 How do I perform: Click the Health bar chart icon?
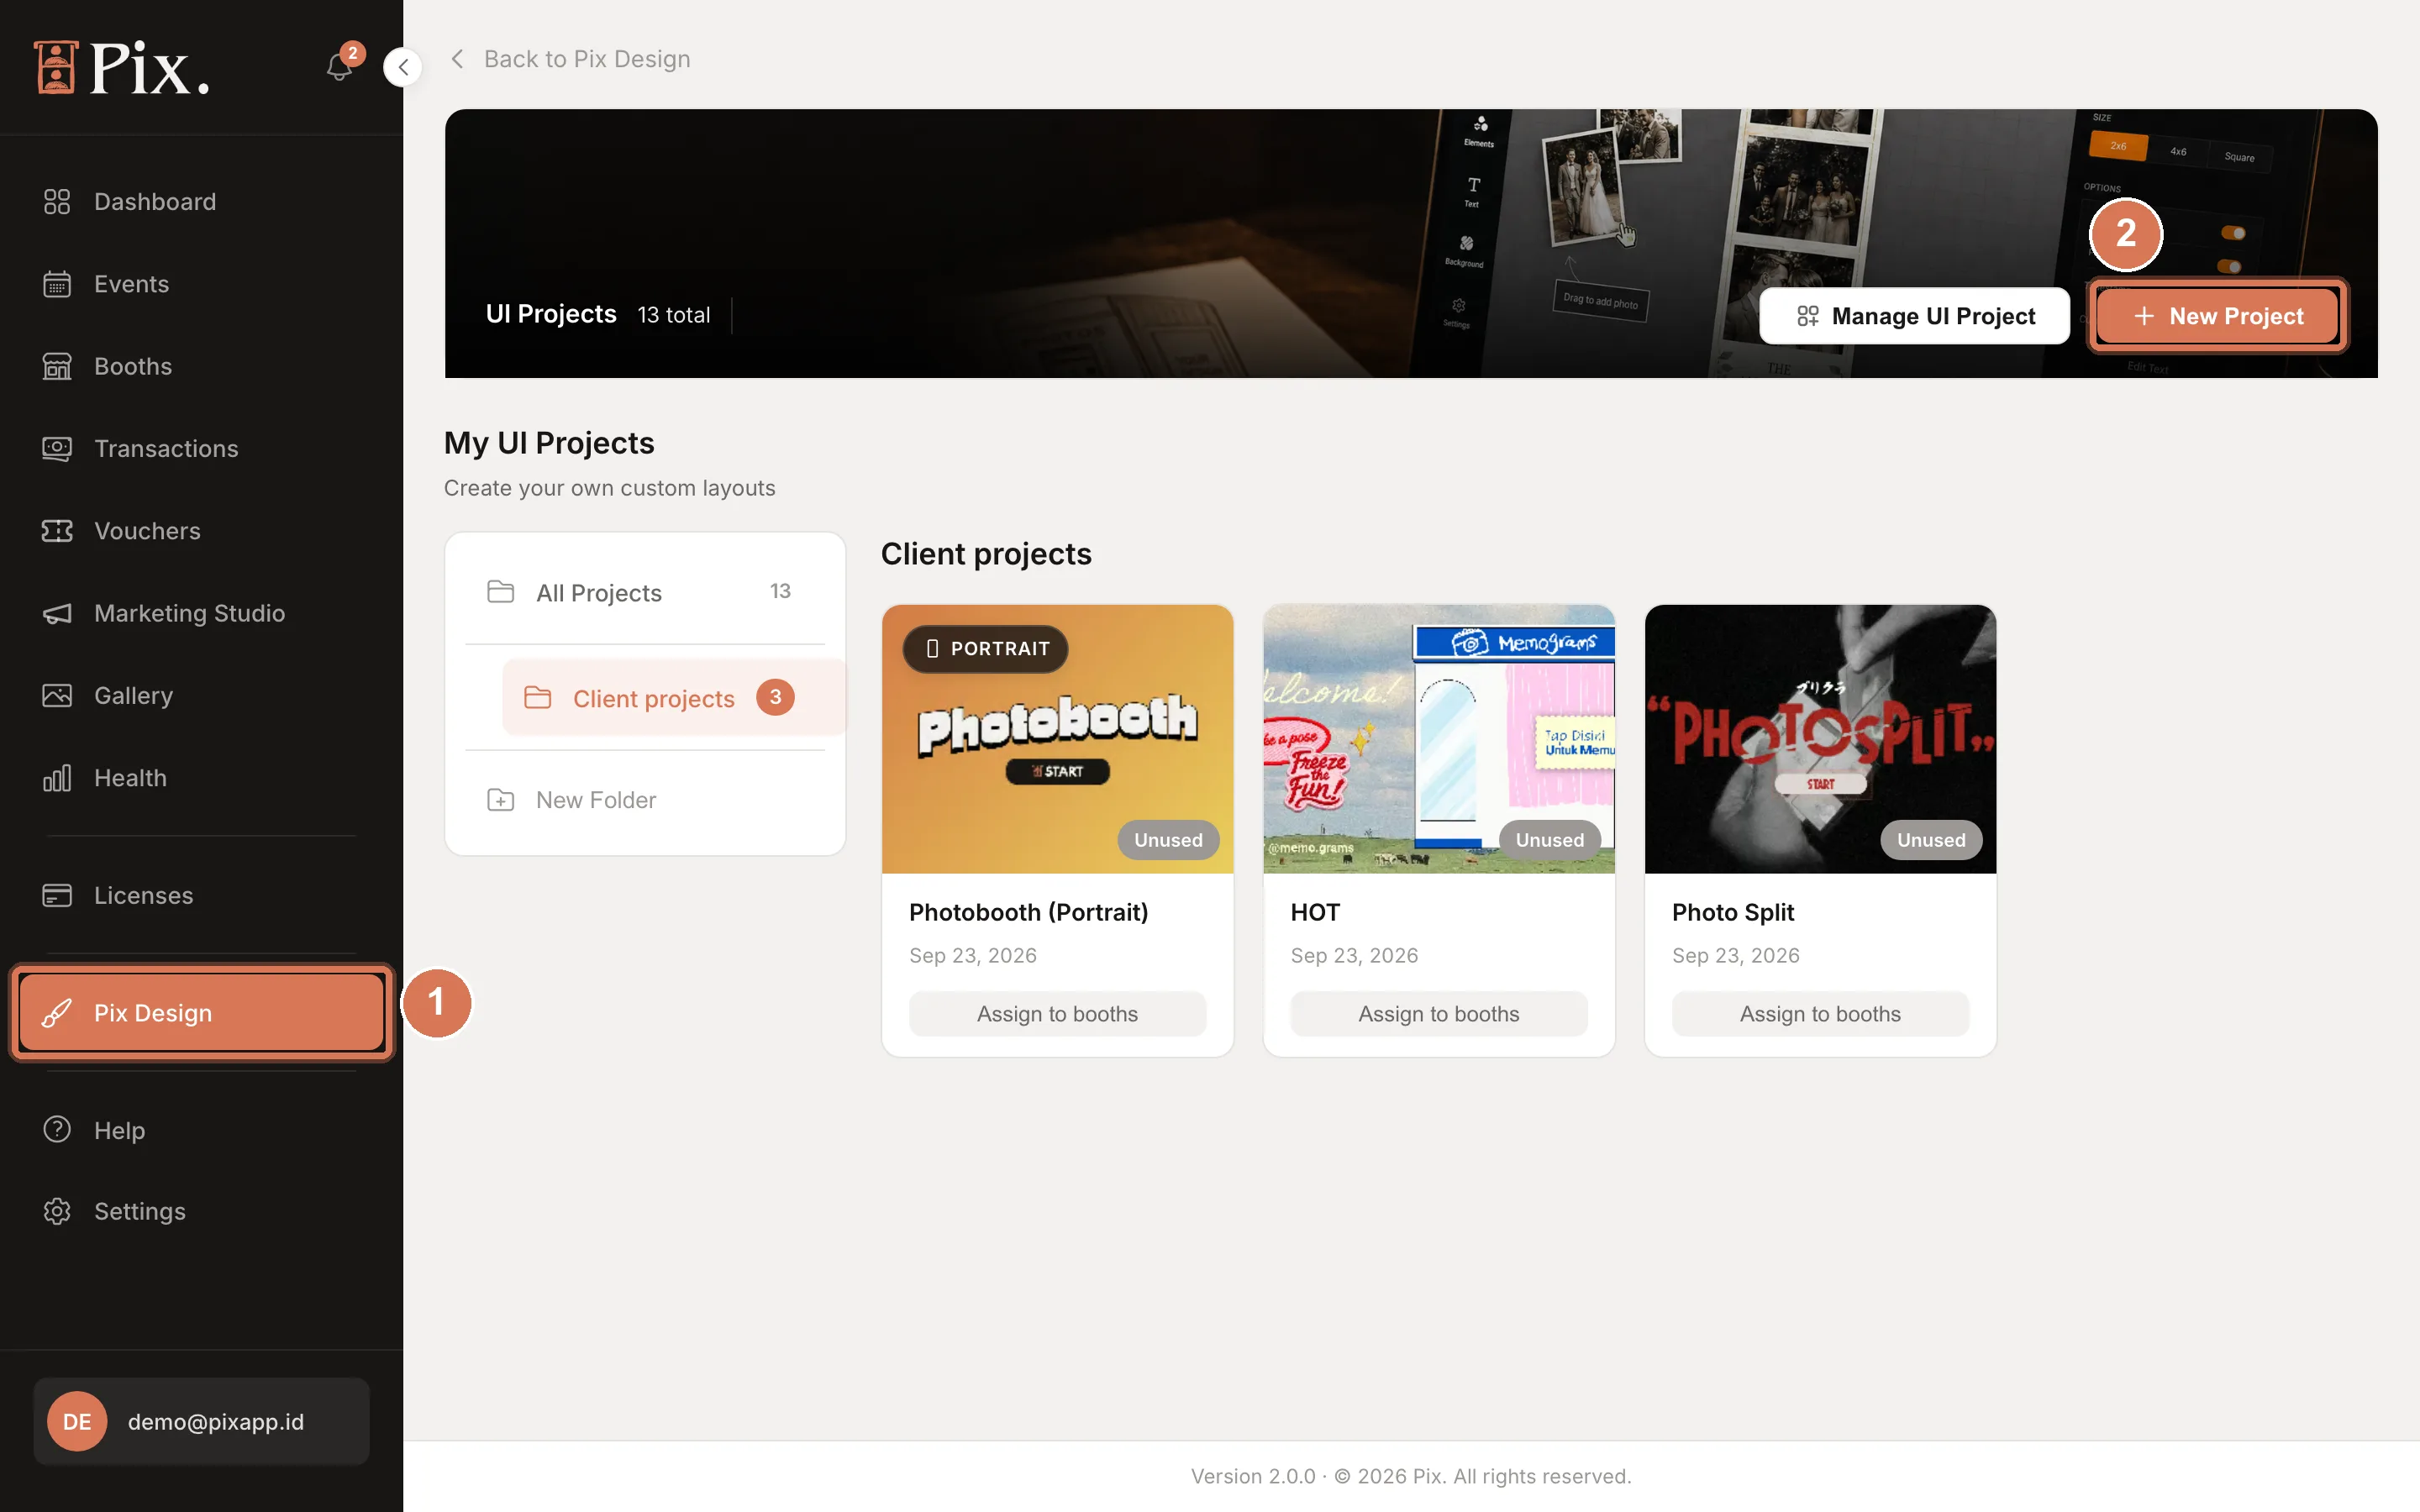57,778
